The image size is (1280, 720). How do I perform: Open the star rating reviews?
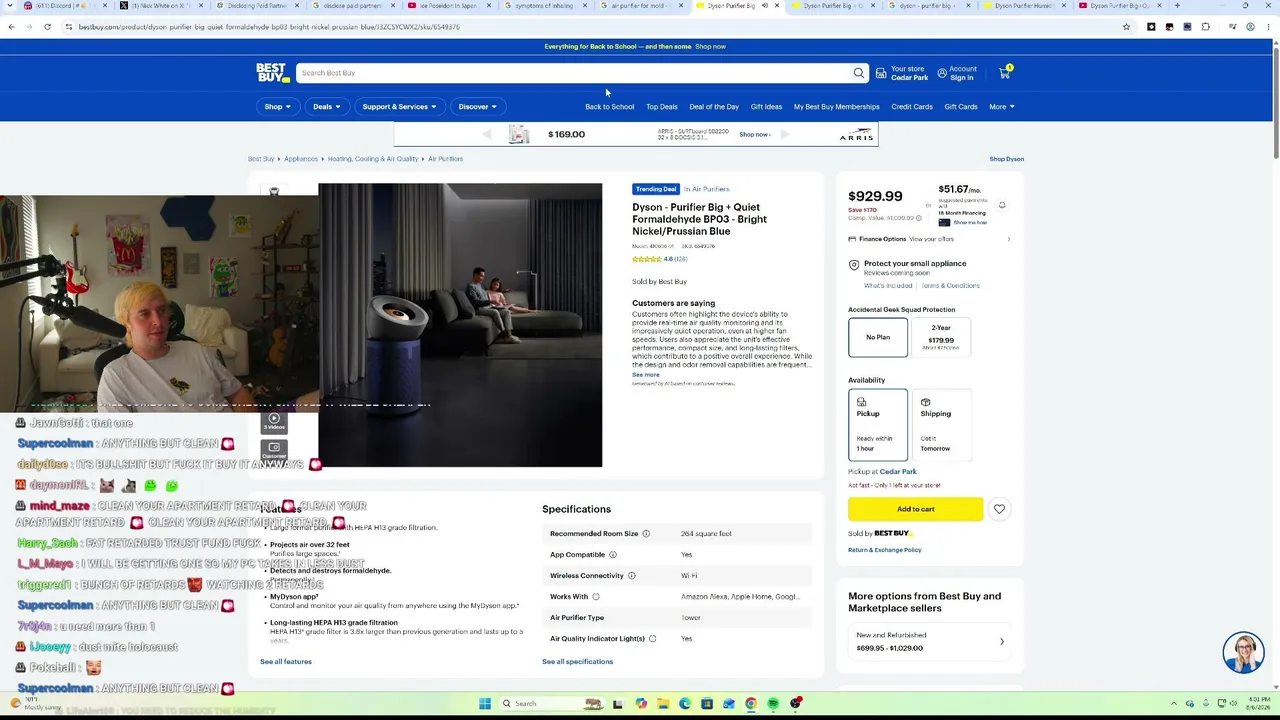[647, 260]
